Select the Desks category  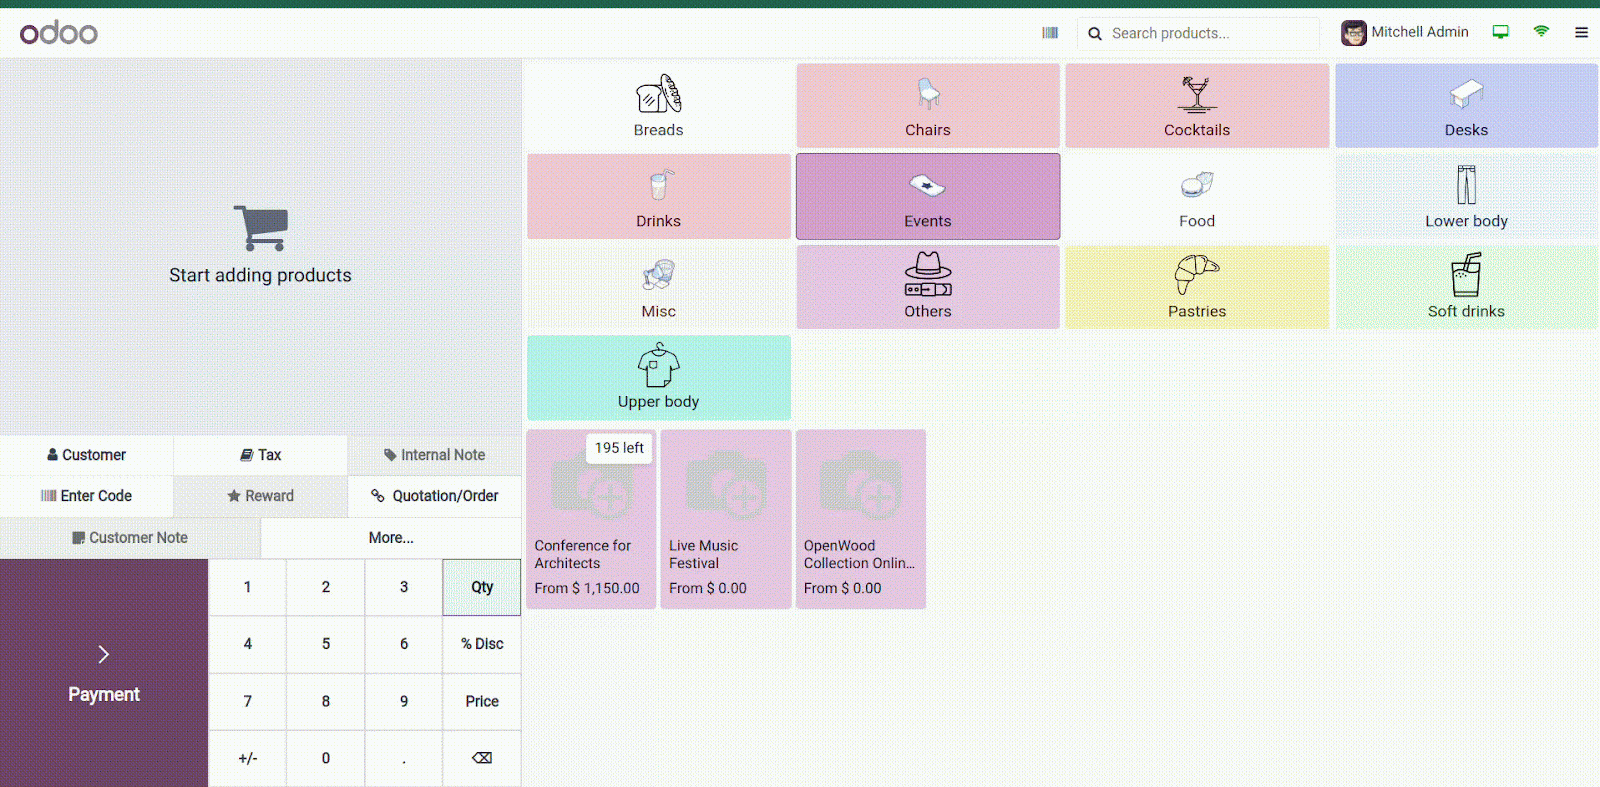[1466, 106]
